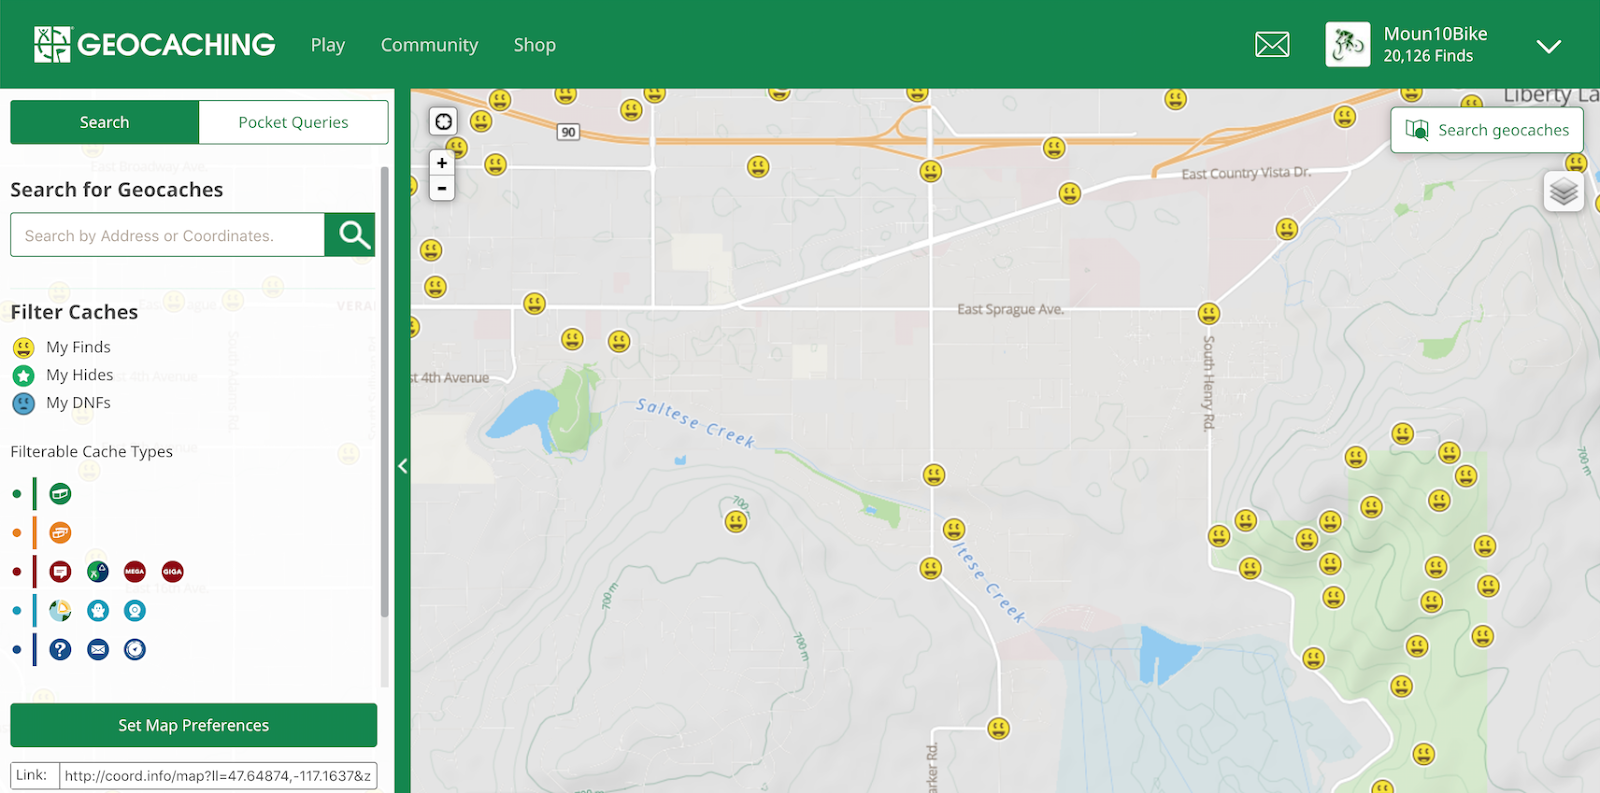Filter by EarthCache type icon

tap(60, 610)
